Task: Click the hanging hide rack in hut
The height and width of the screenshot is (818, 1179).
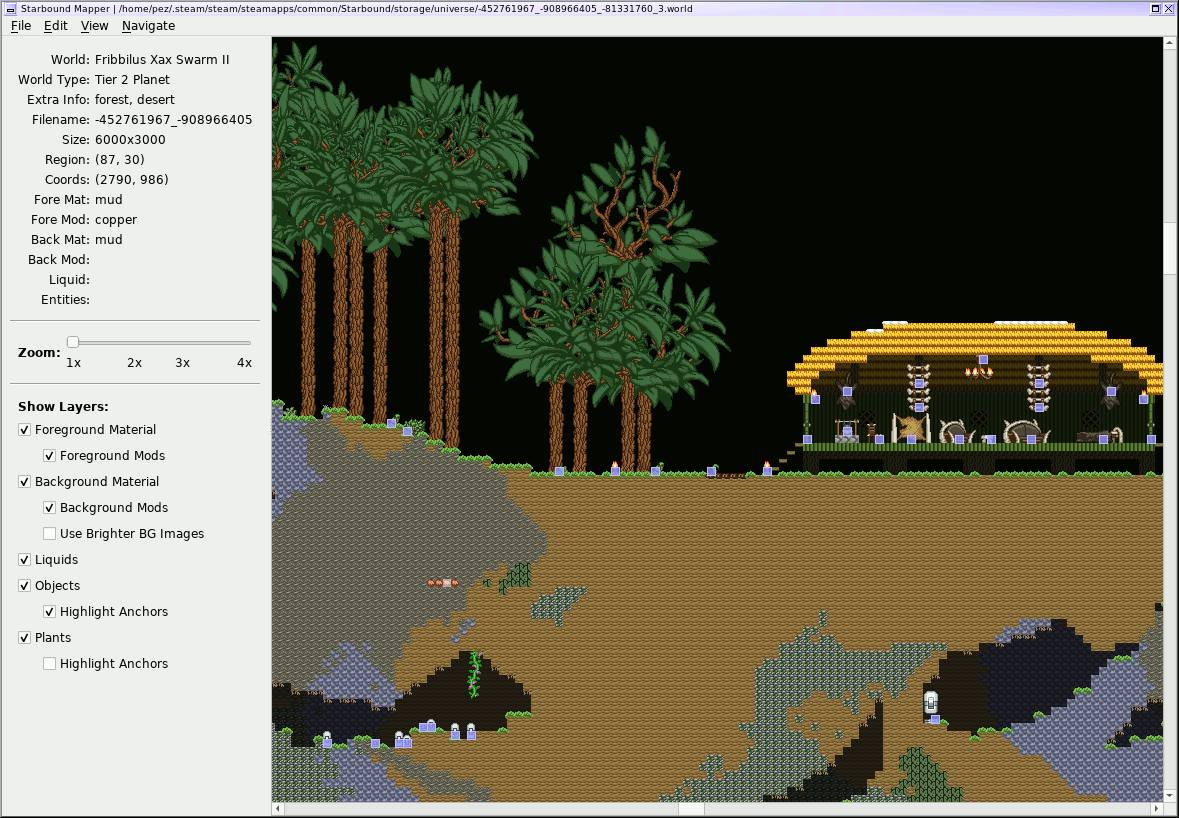Action: click(x=911, y=428)
